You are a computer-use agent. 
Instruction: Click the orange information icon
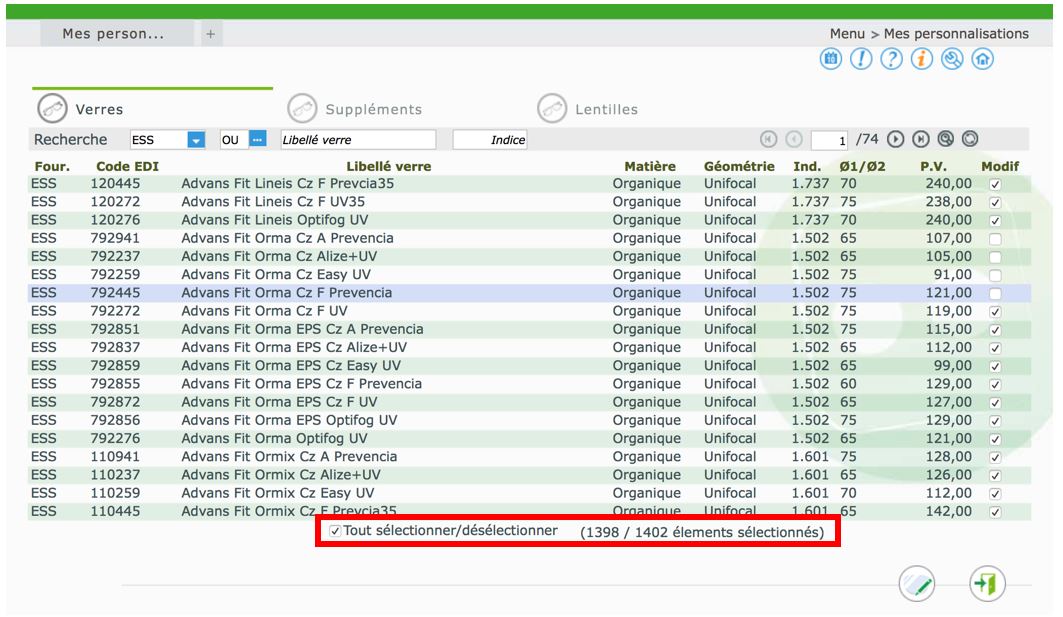tap(921, 59)
